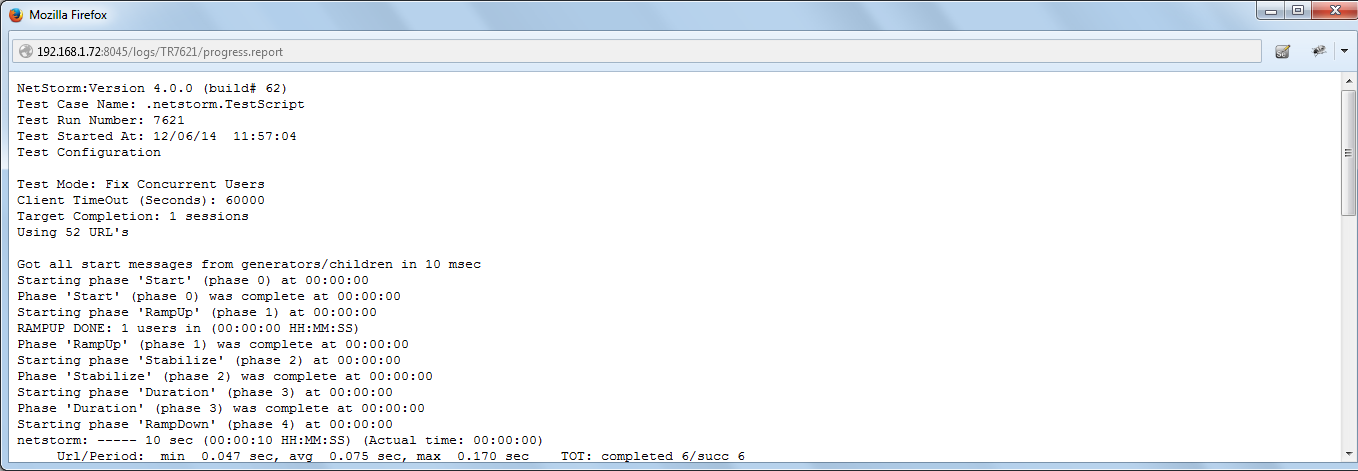Click the scrollbar up arrow

coord(1349,82)
